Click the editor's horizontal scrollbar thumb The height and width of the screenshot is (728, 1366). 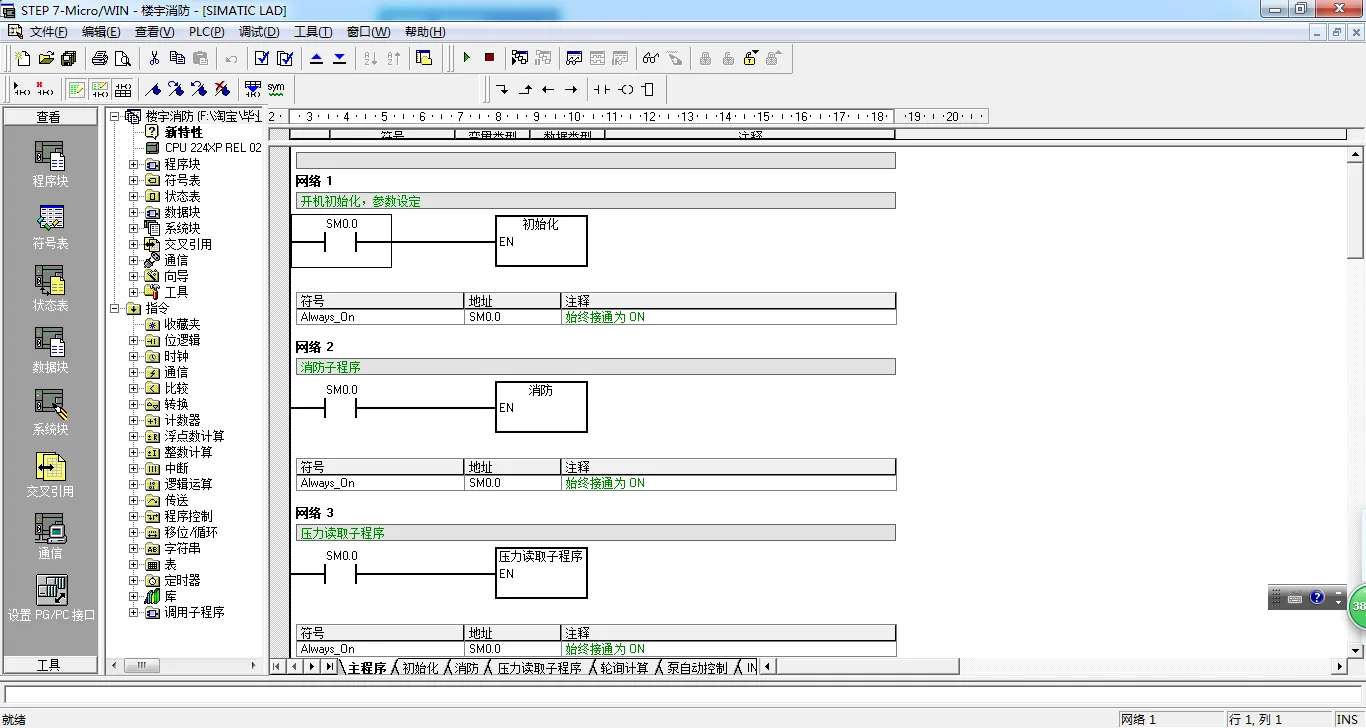[868, 667]
